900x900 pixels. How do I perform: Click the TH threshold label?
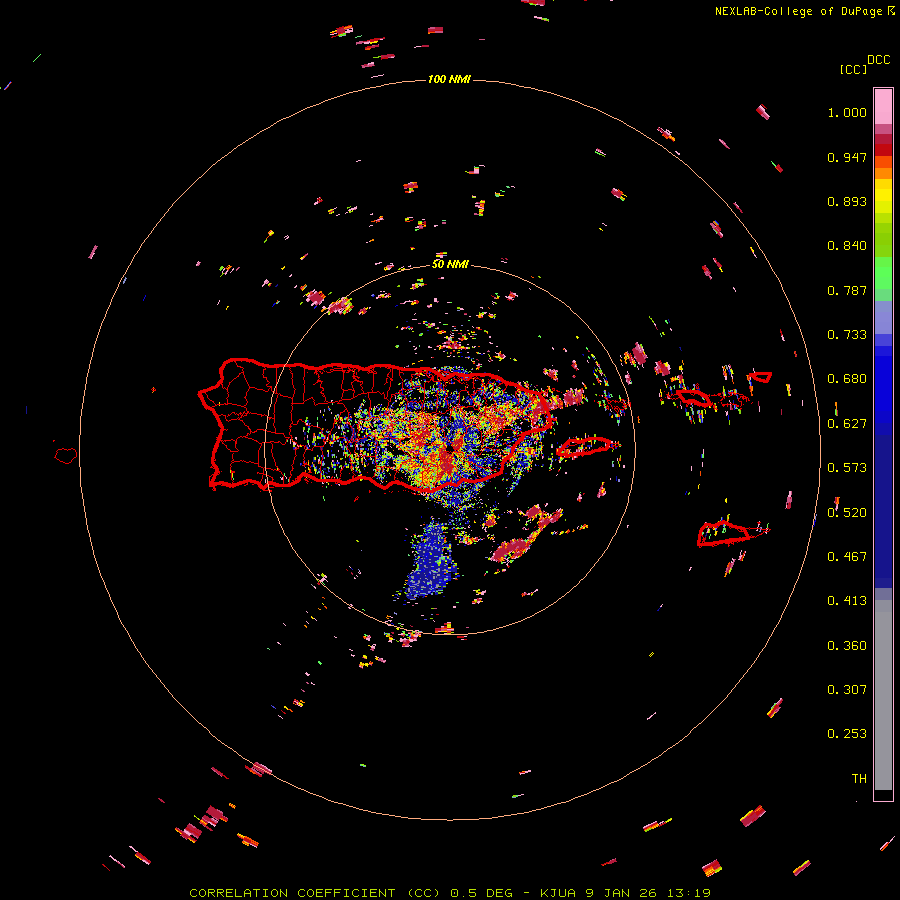(x=859, y=779)
